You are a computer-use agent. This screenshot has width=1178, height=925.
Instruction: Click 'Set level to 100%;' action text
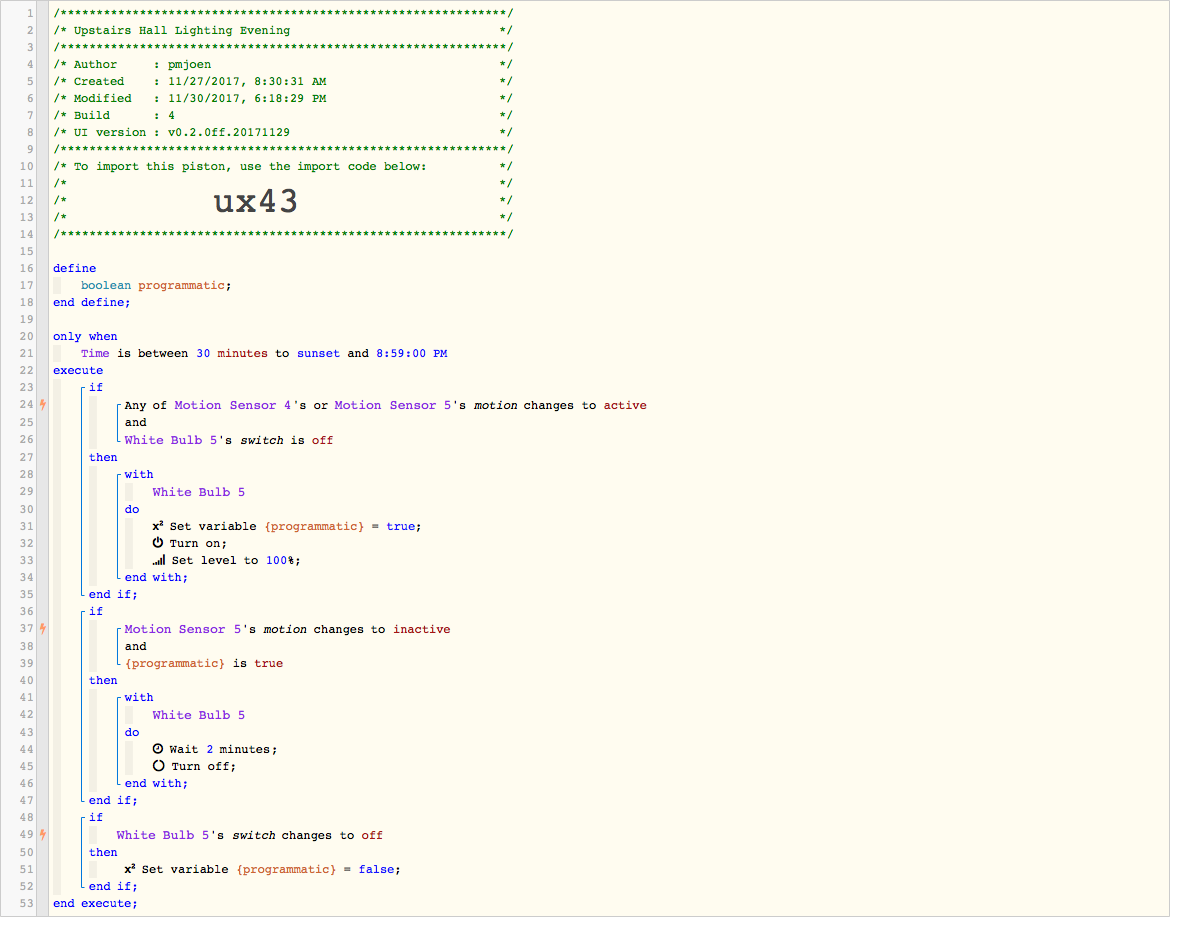point(236,563)
